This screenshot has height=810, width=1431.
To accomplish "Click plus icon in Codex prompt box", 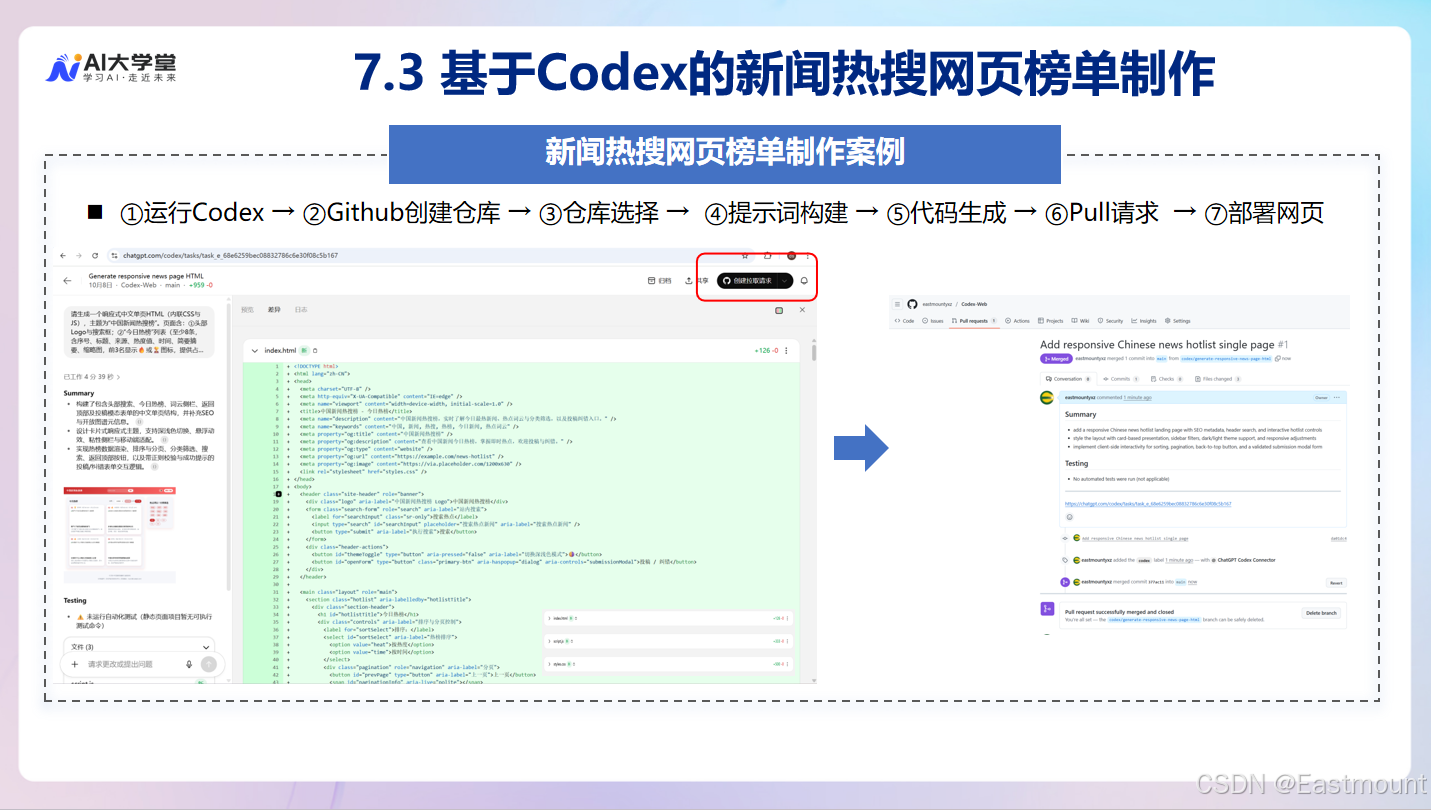I will pyautogui.click(x=75, y=664).
